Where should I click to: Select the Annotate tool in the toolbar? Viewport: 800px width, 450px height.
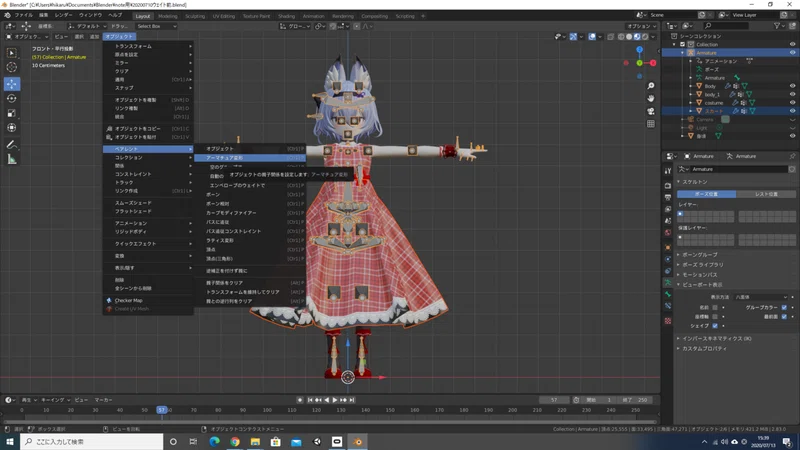tap(12, 145)
